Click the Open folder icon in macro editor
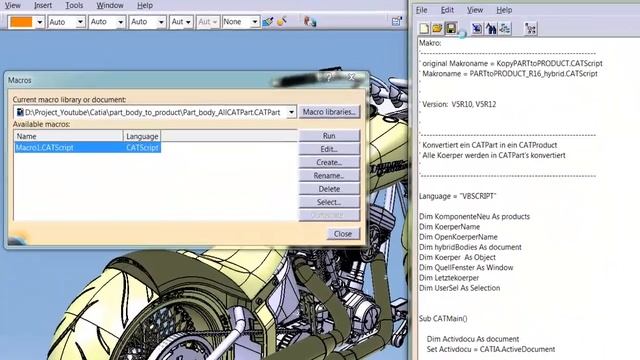 [438, 28]
